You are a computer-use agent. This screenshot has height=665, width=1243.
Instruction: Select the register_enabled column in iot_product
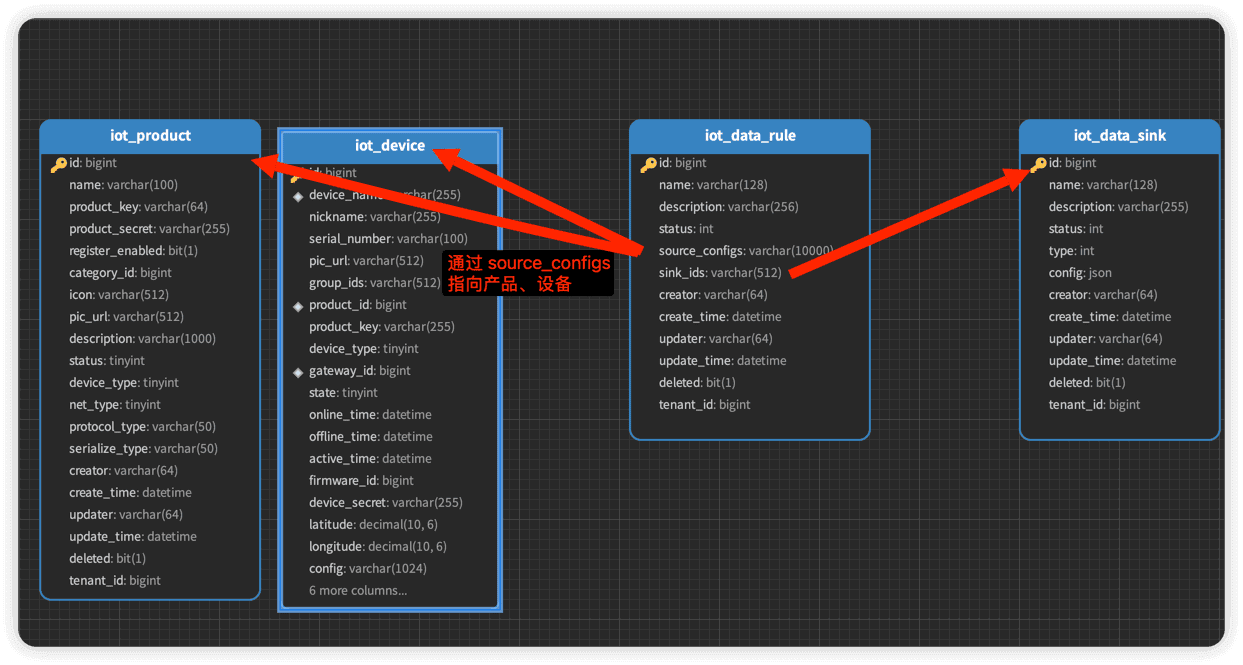point(133,251)
